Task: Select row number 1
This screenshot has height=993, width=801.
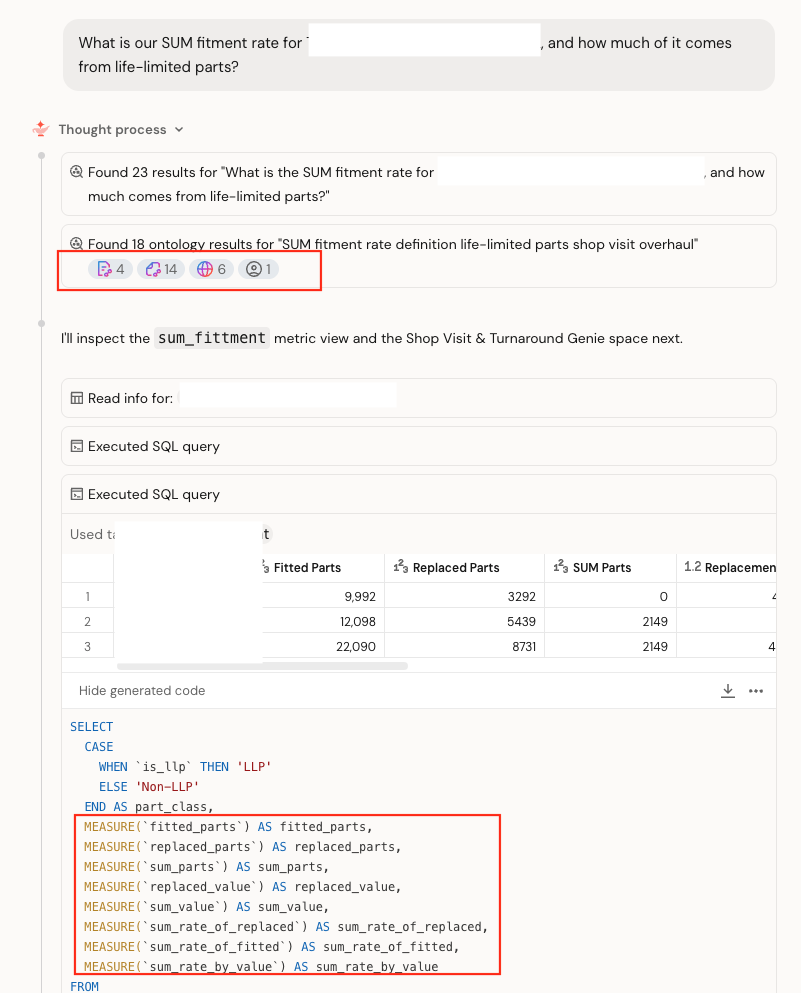Action: coord(87,597)
